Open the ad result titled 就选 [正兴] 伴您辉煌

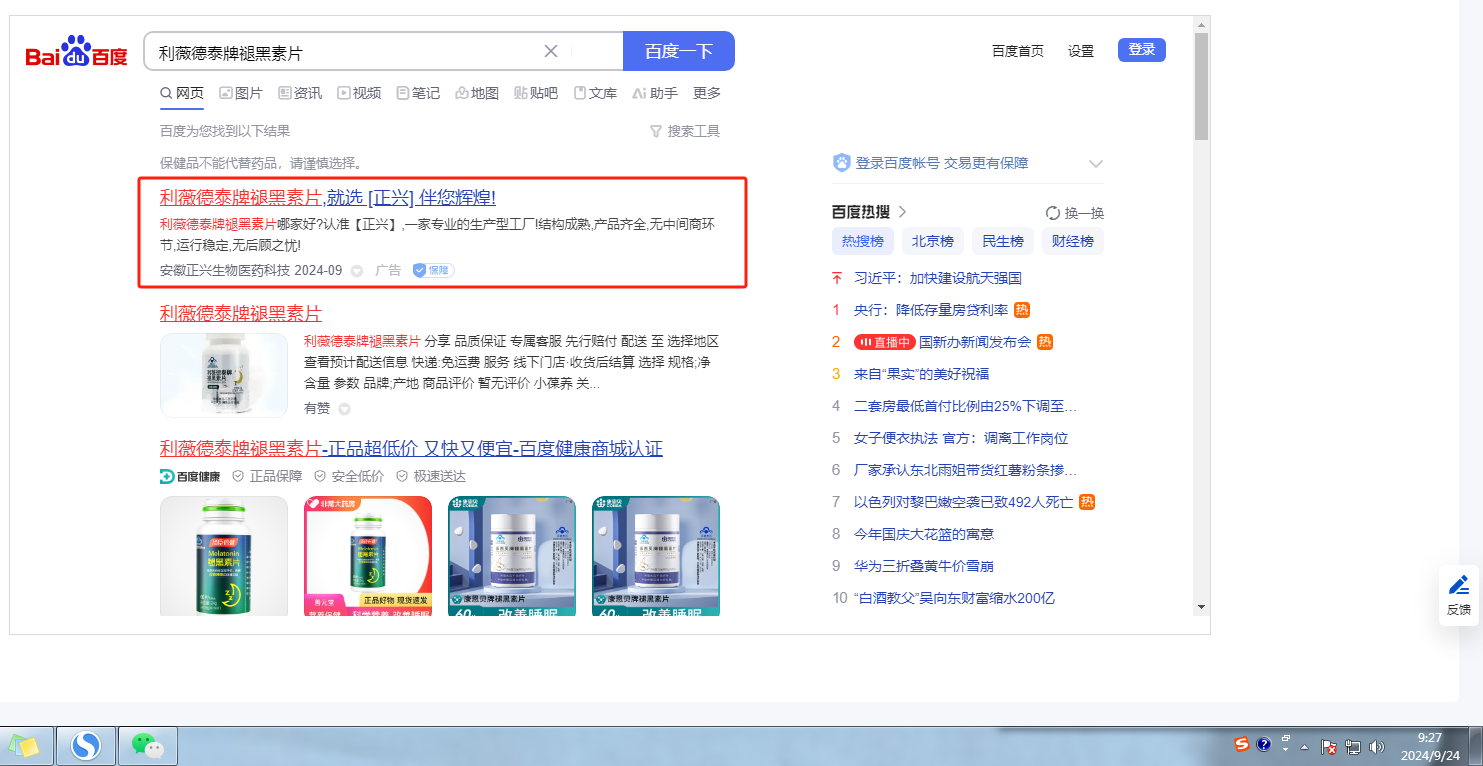[328, 197]
